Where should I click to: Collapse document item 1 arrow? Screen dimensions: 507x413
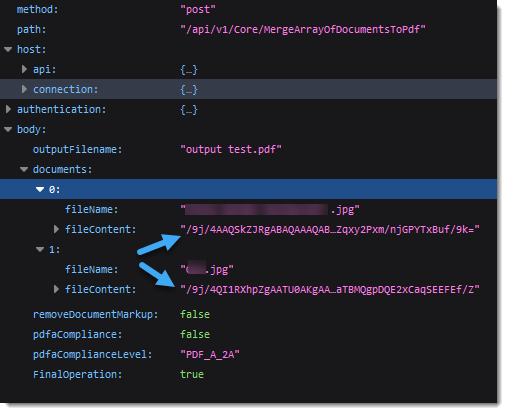[x=40, y=250]
